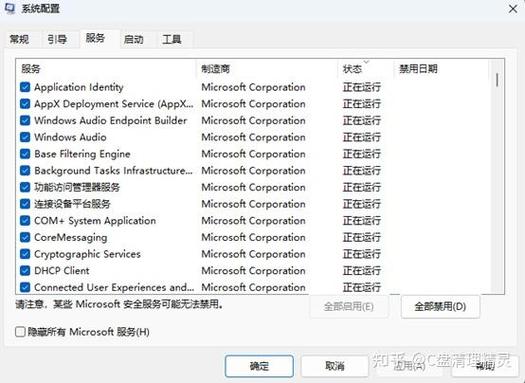Sort by the 制造商 column header

pos(267,69)
